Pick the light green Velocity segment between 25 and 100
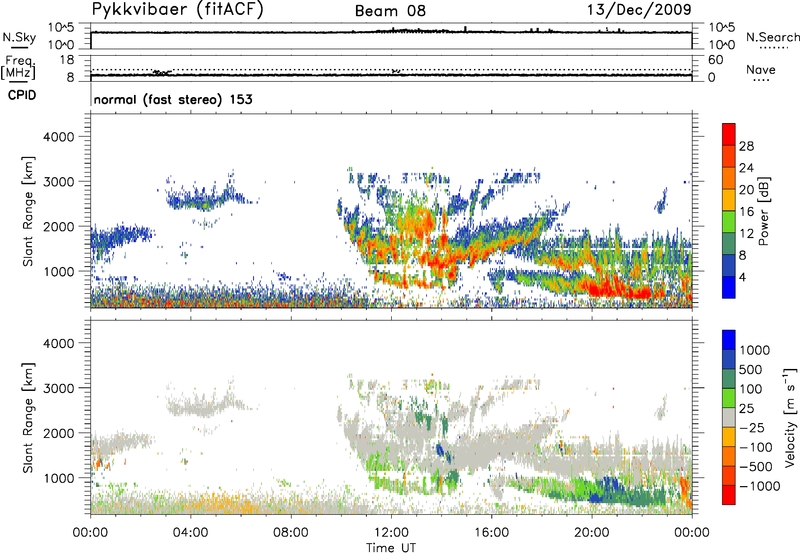 729,398
